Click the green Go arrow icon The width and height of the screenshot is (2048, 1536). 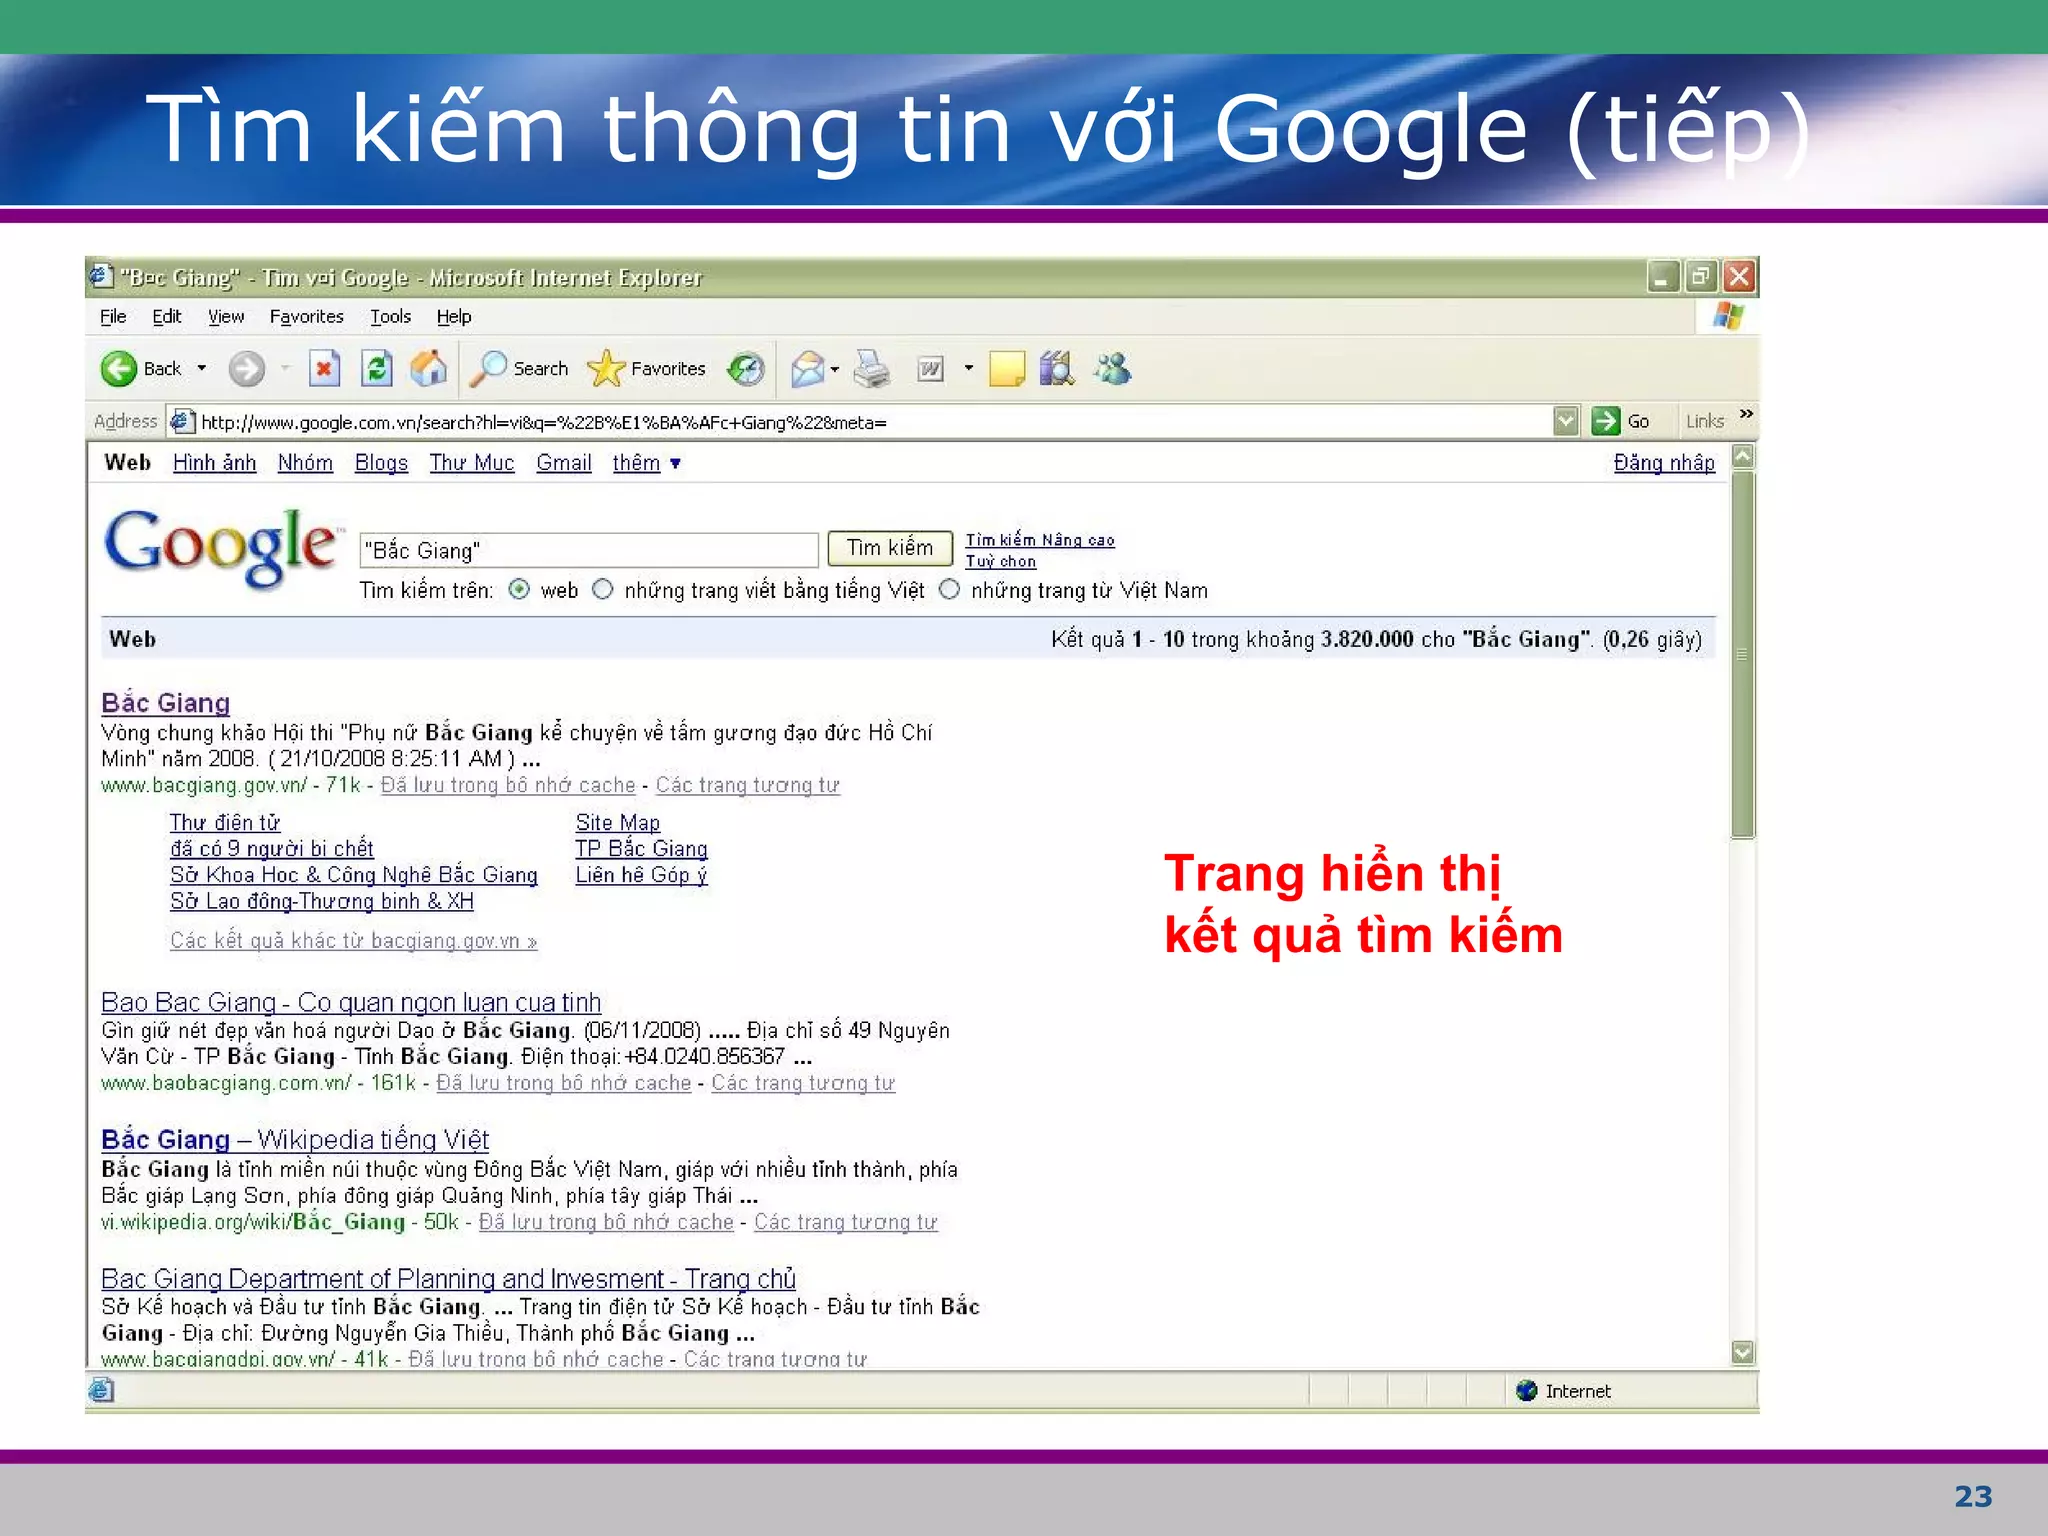[x=1605, y=421]
